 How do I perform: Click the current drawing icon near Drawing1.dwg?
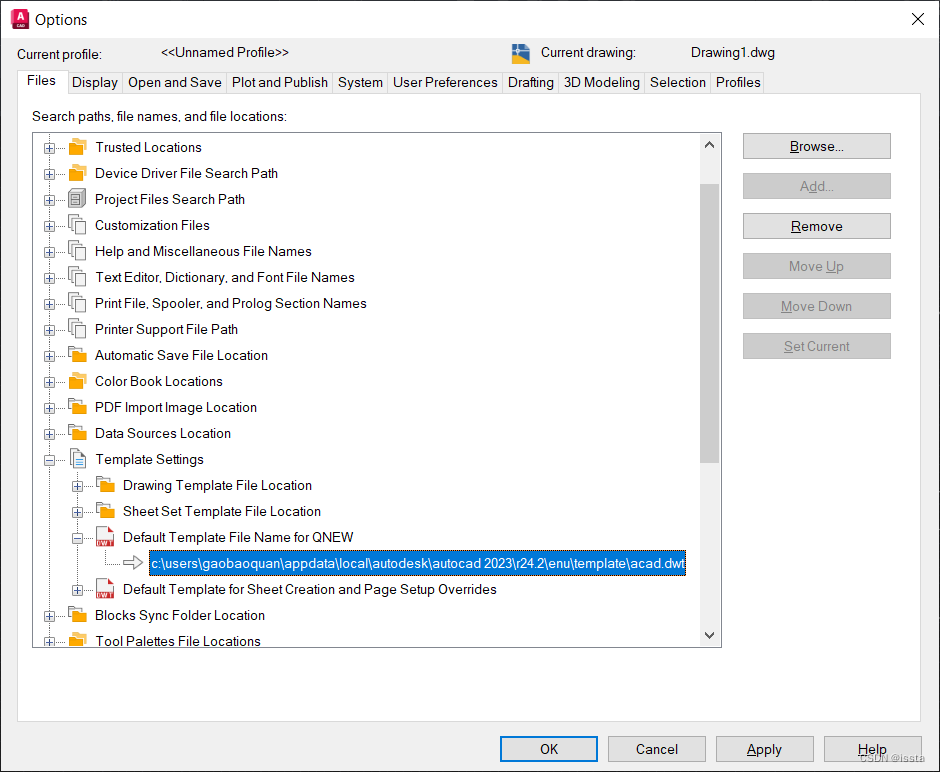click(521, 53)
